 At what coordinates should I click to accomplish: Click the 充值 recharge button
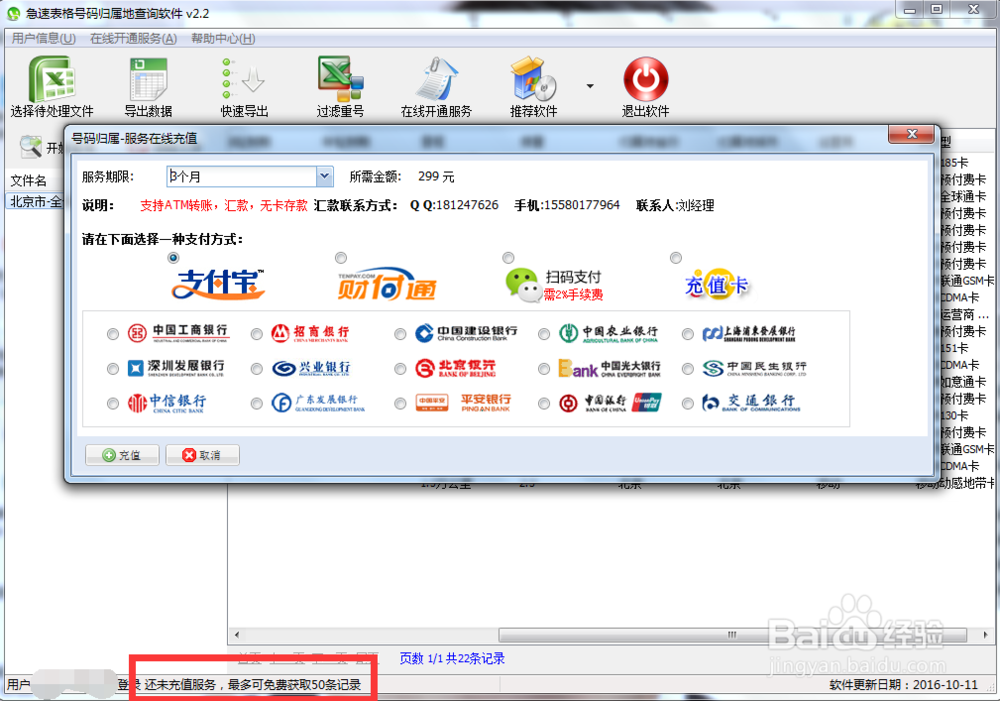point(122,455)
